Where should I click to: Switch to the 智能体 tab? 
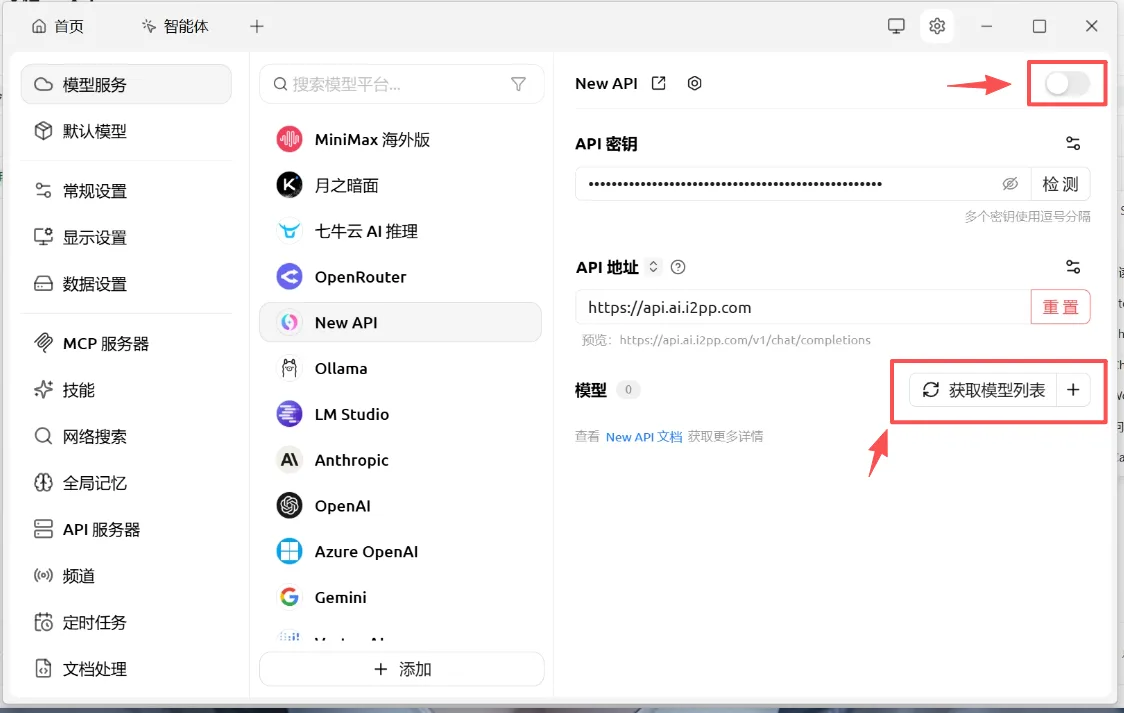(176, 27)
